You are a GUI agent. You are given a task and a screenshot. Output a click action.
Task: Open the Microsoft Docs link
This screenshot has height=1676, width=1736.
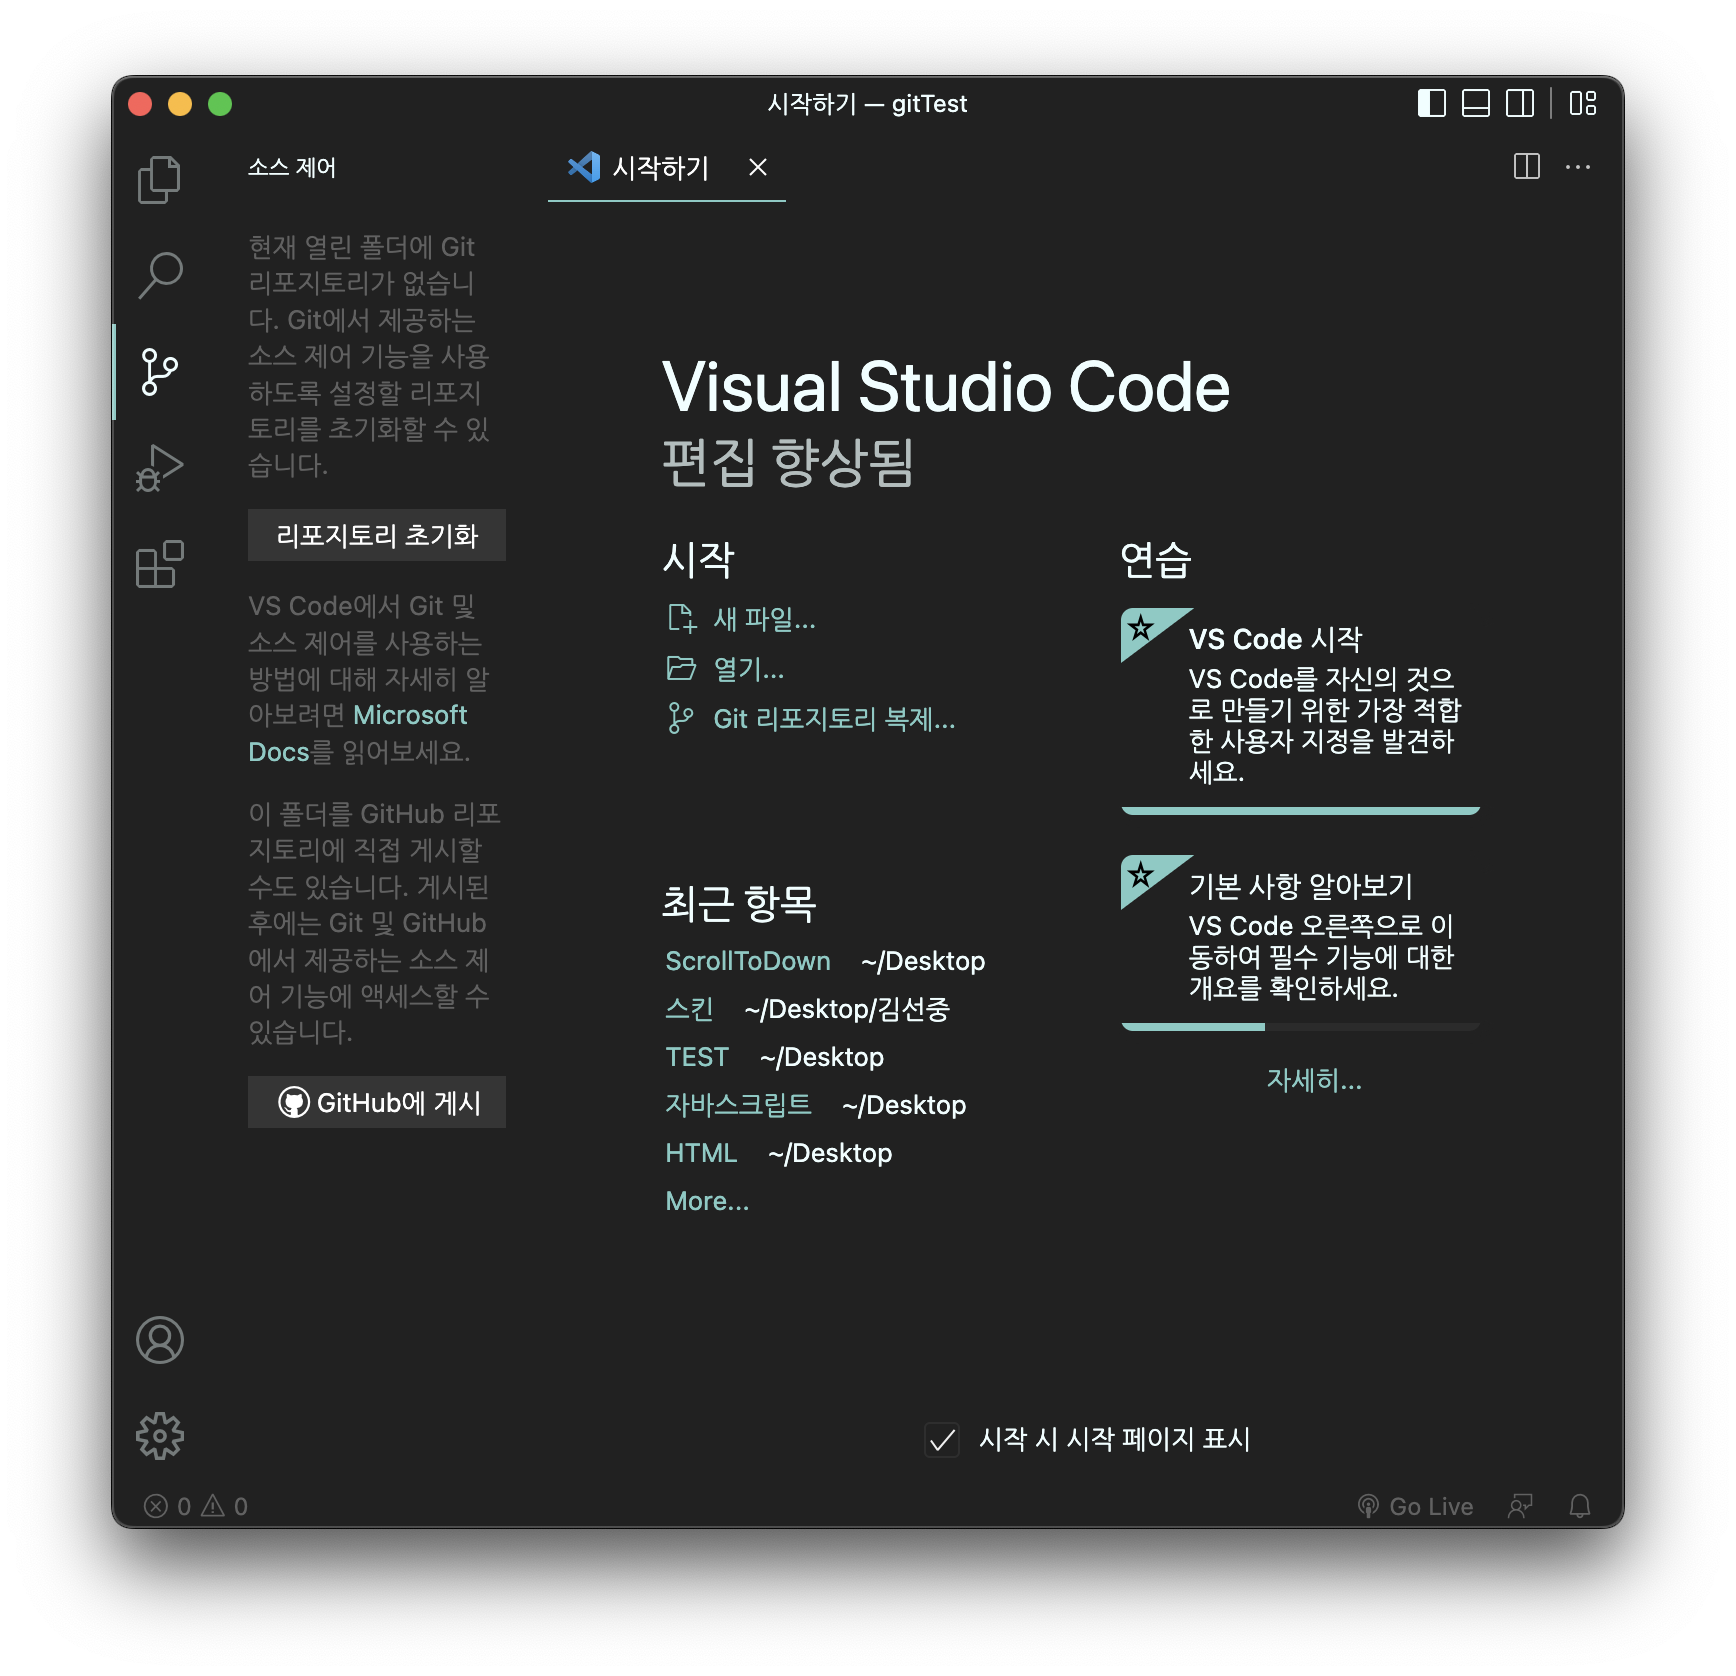[358, 733]
